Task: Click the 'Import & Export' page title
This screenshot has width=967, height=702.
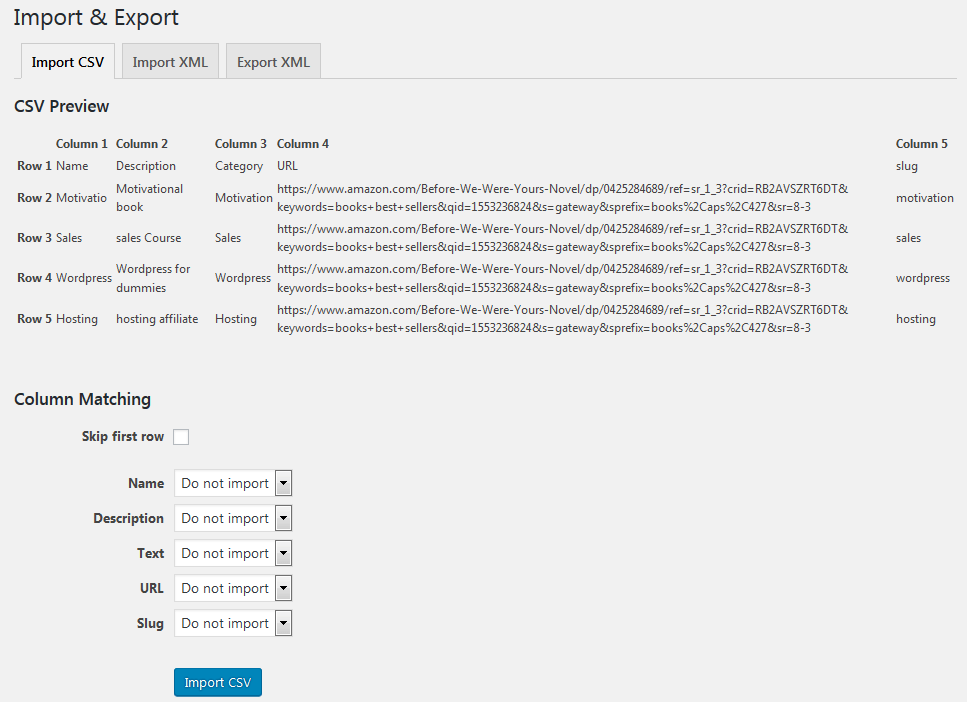Action: click(x=96, y=17)
